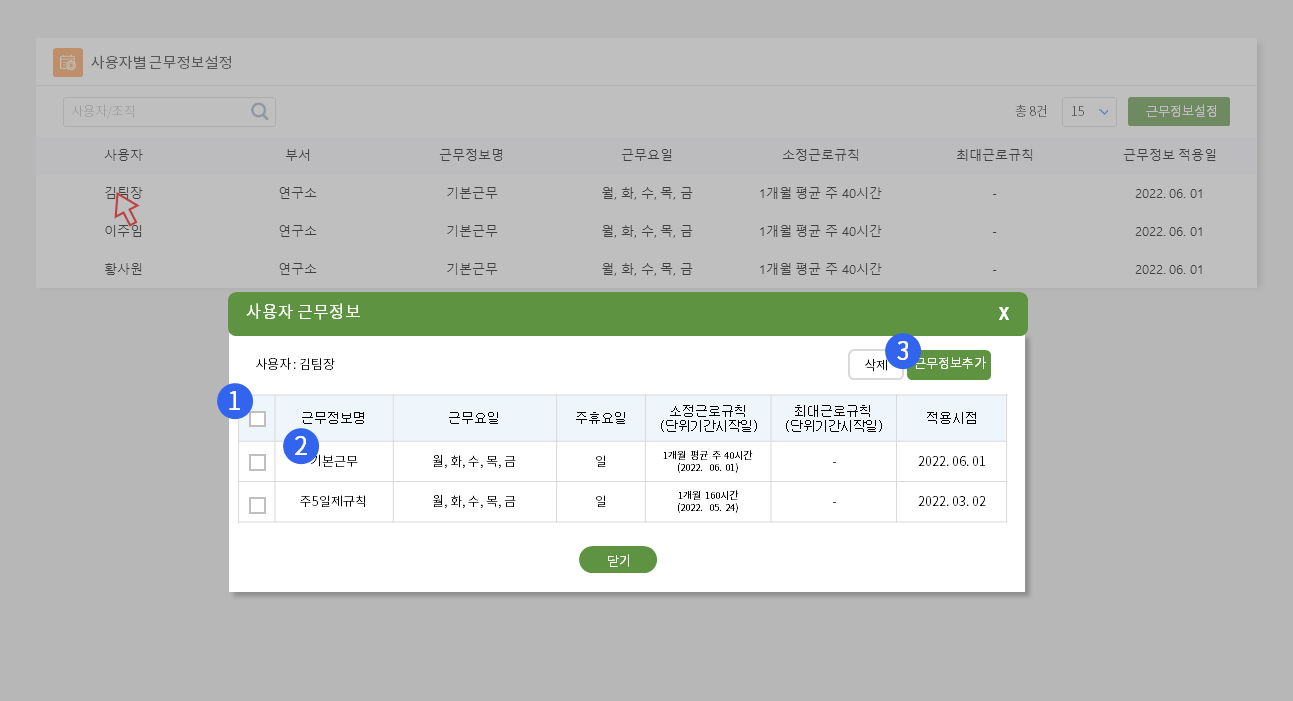
Task: Click 기본근무 in the 이주임 row
Action: tap(471, 231)
